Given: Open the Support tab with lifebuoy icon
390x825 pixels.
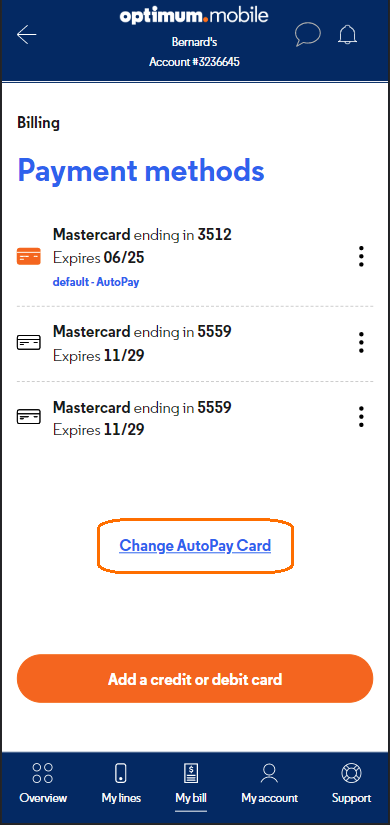Looking at the screenshot, I should coord(351,783).
